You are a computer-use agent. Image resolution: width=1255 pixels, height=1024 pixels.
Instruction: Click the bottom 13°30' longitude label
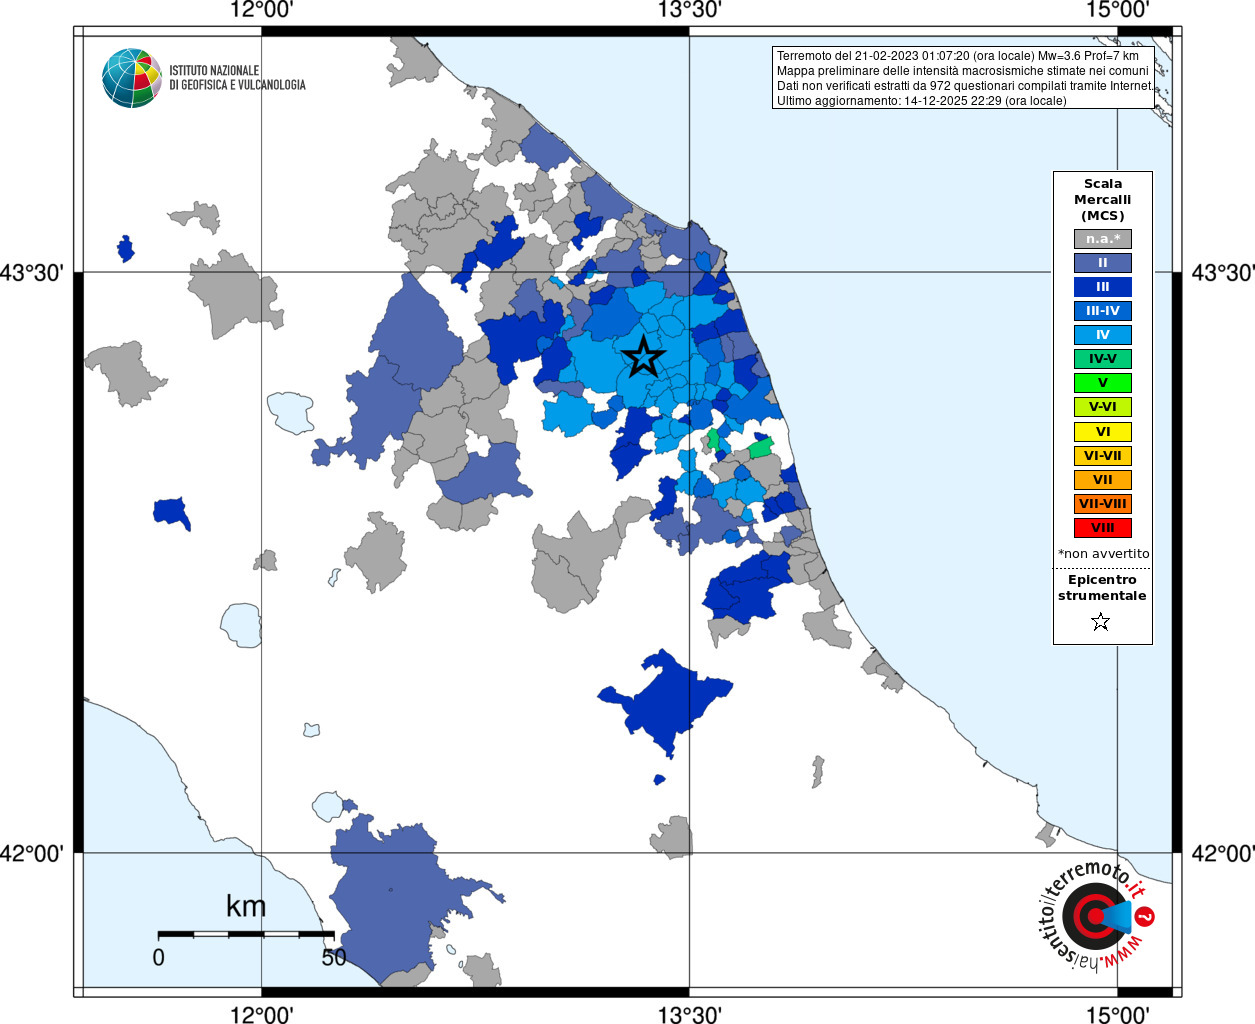click(689, 1014)
